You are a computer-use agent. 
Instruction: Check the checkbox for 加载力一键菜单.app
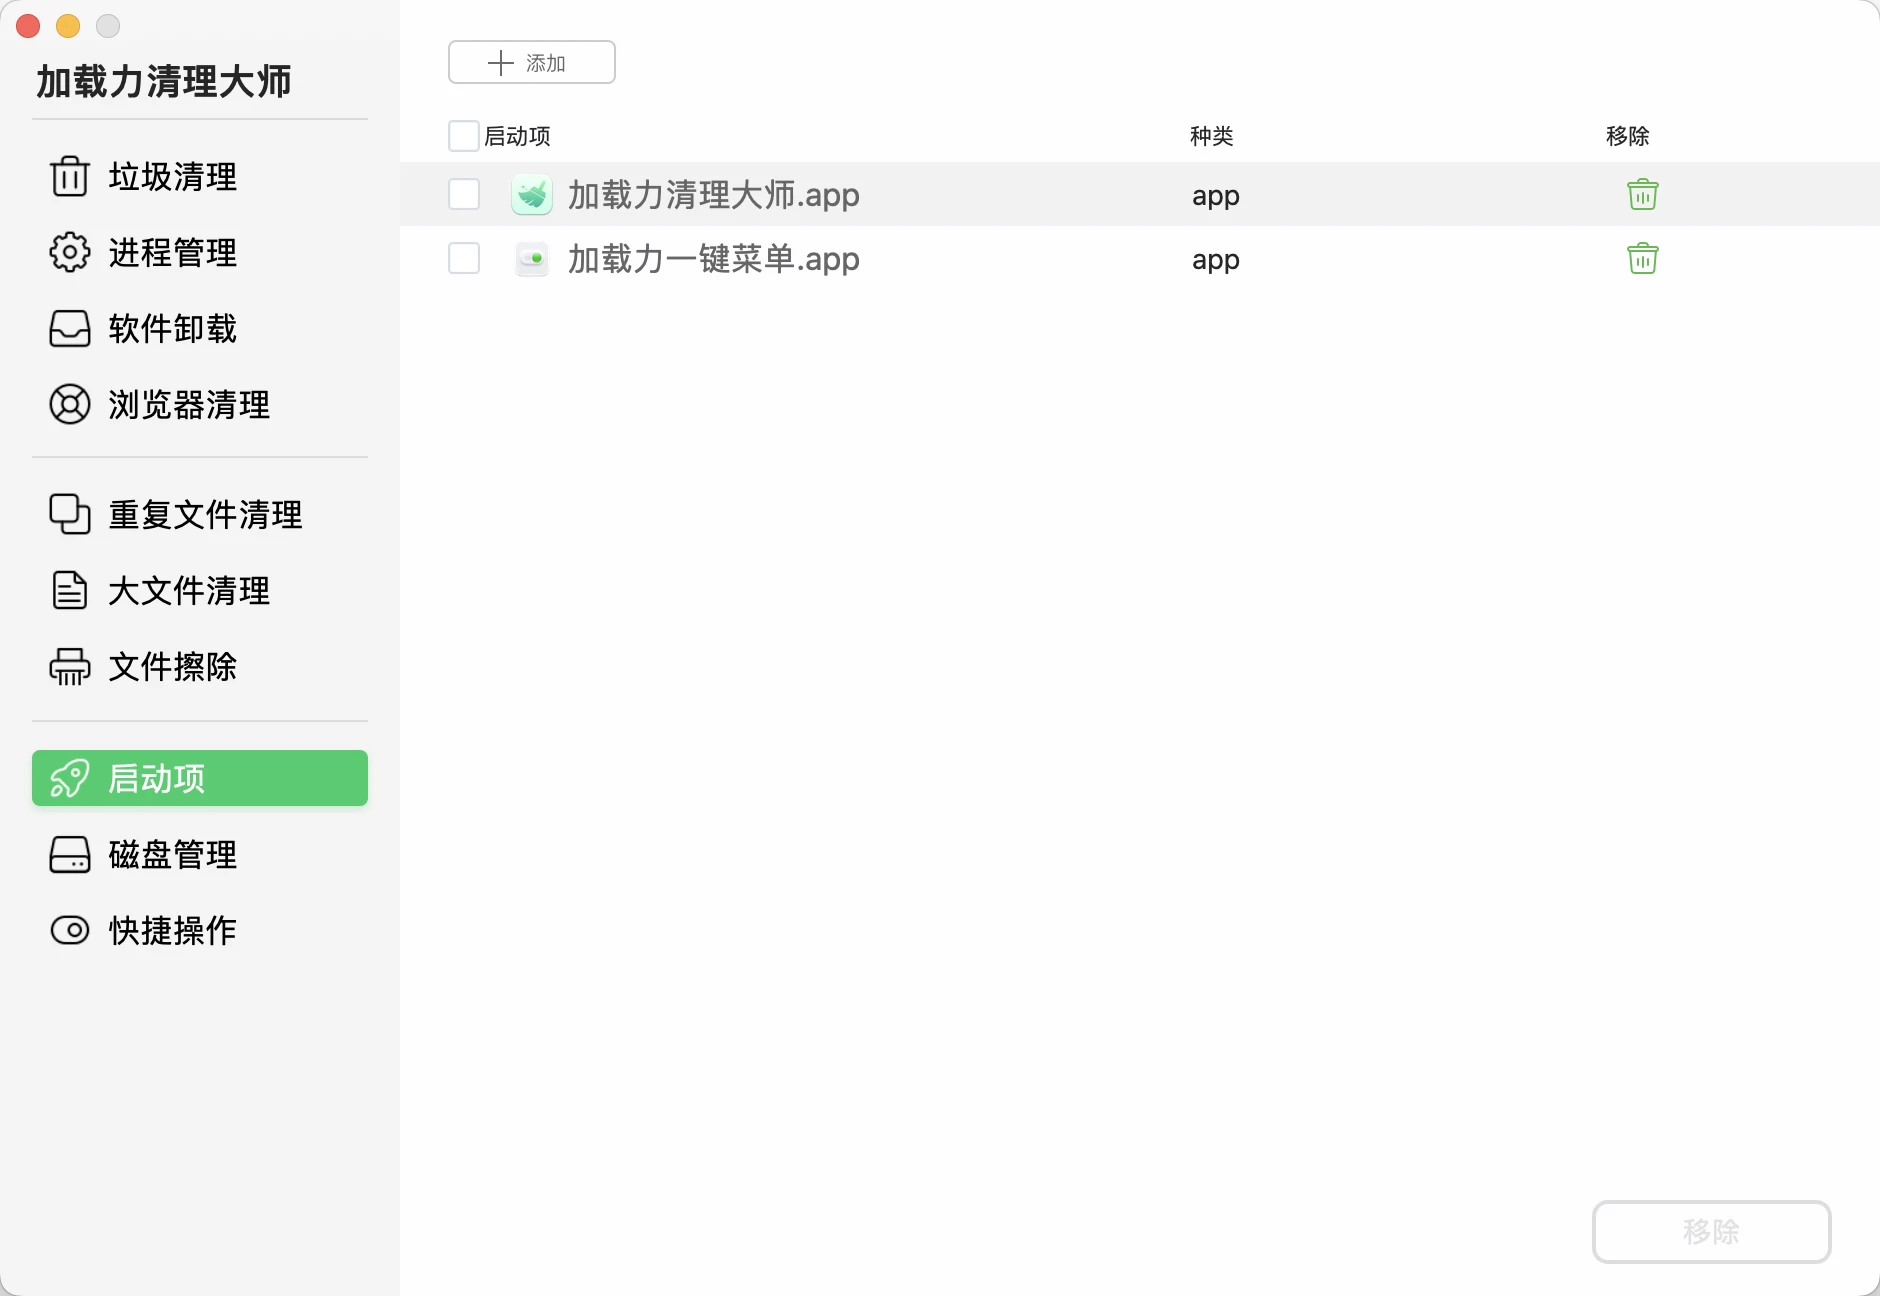464,258
